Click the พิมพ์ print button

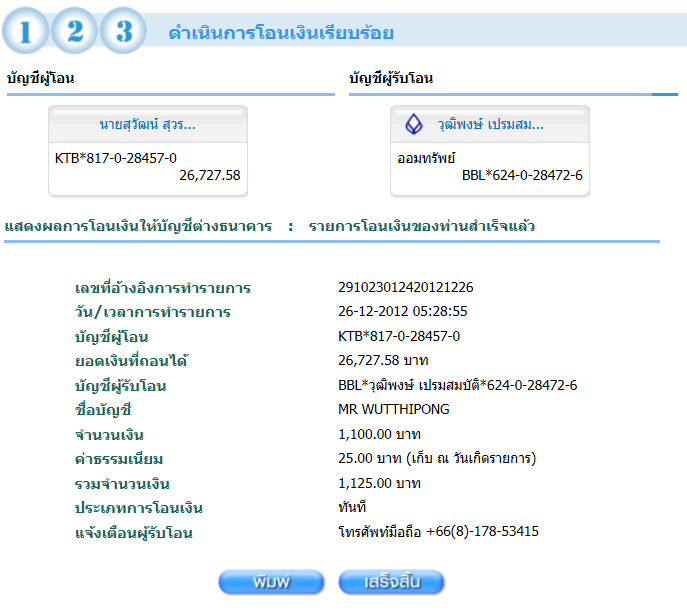click(x=271, y=582)
